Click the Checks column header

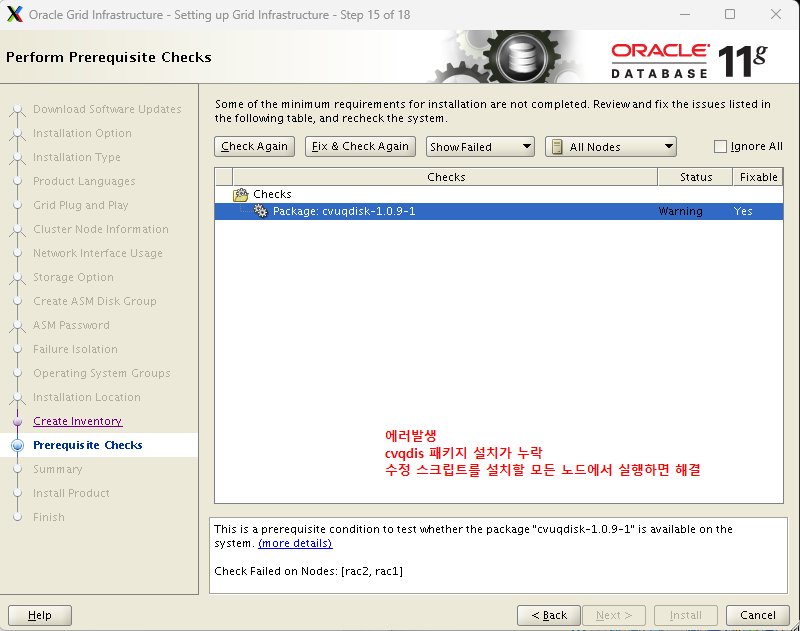coord(445,177)
